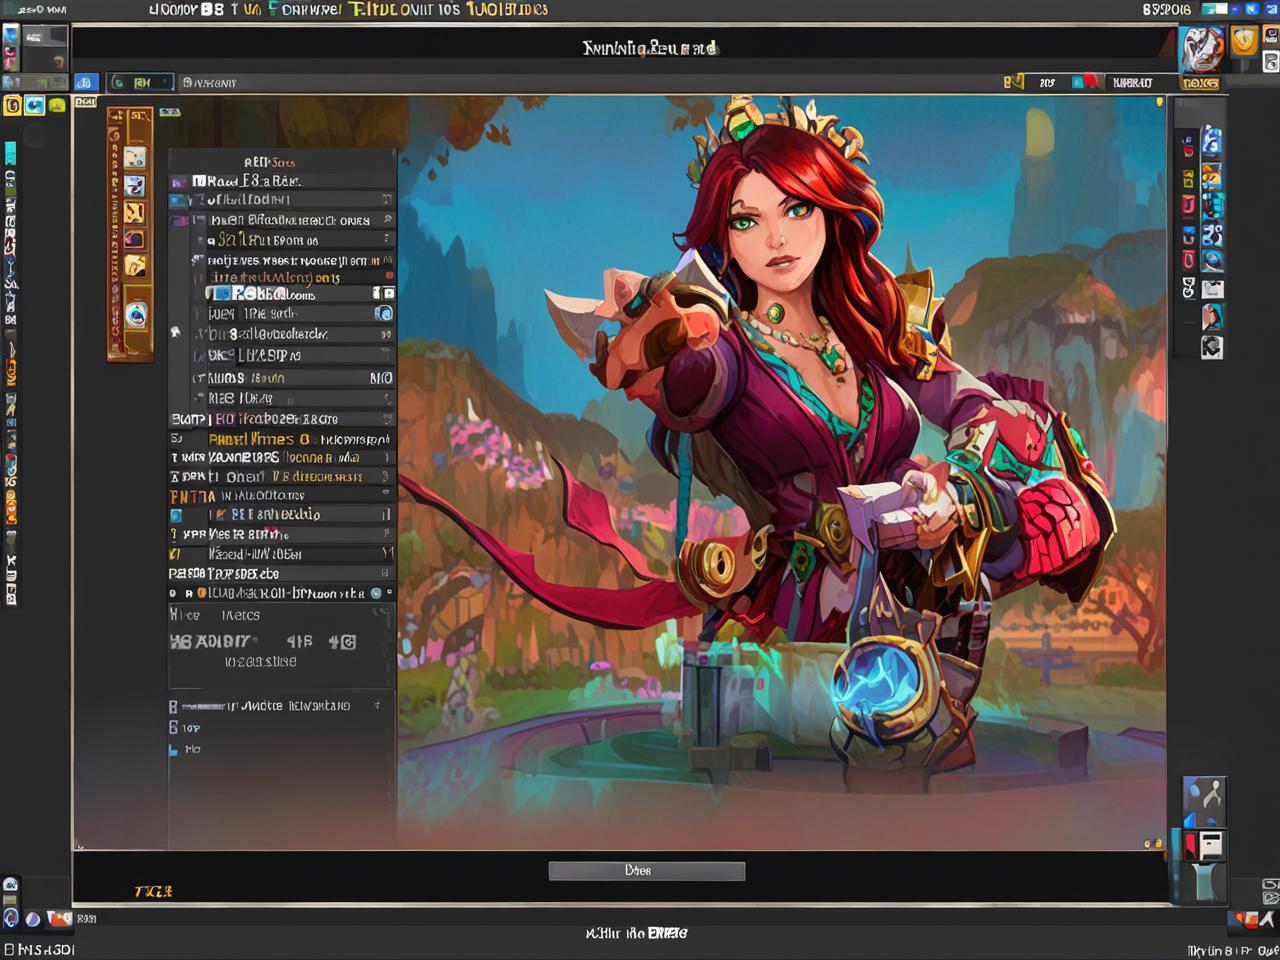Select the blue-highlighted row in the list panel
The image size is (1280, 960).
pyautogui.click(x=300, y=294)
